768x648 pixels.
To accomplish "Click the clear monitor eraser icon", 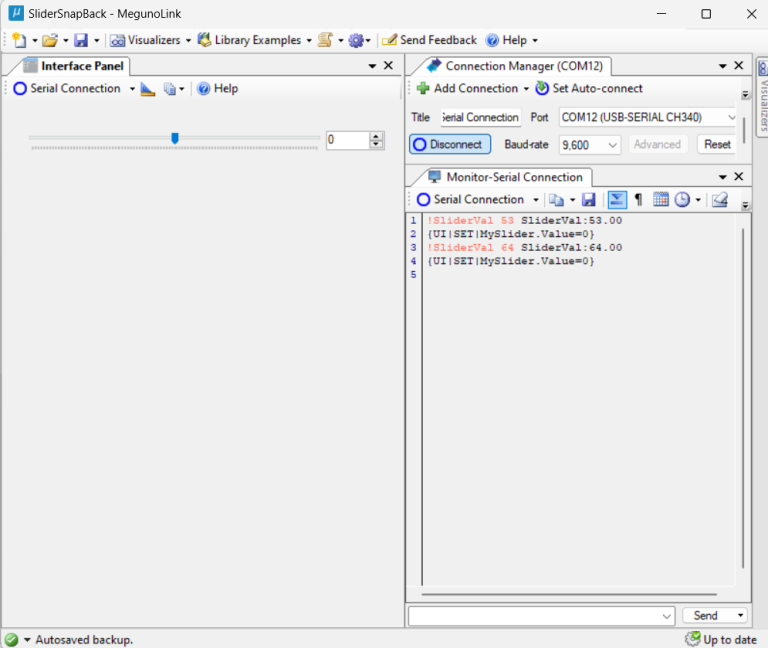I will click(x=719, y=199).
